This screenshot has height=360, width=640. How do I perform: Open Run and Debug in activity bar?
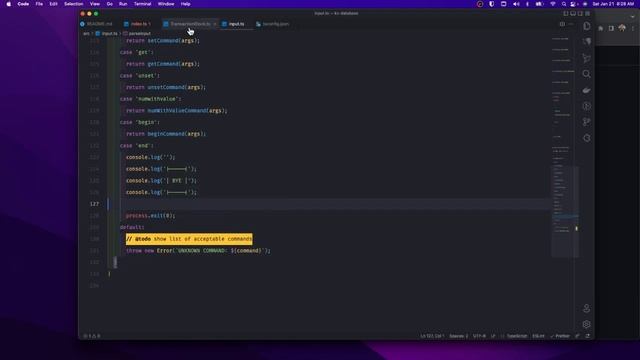pyautogui.click(x=587, y=106)
